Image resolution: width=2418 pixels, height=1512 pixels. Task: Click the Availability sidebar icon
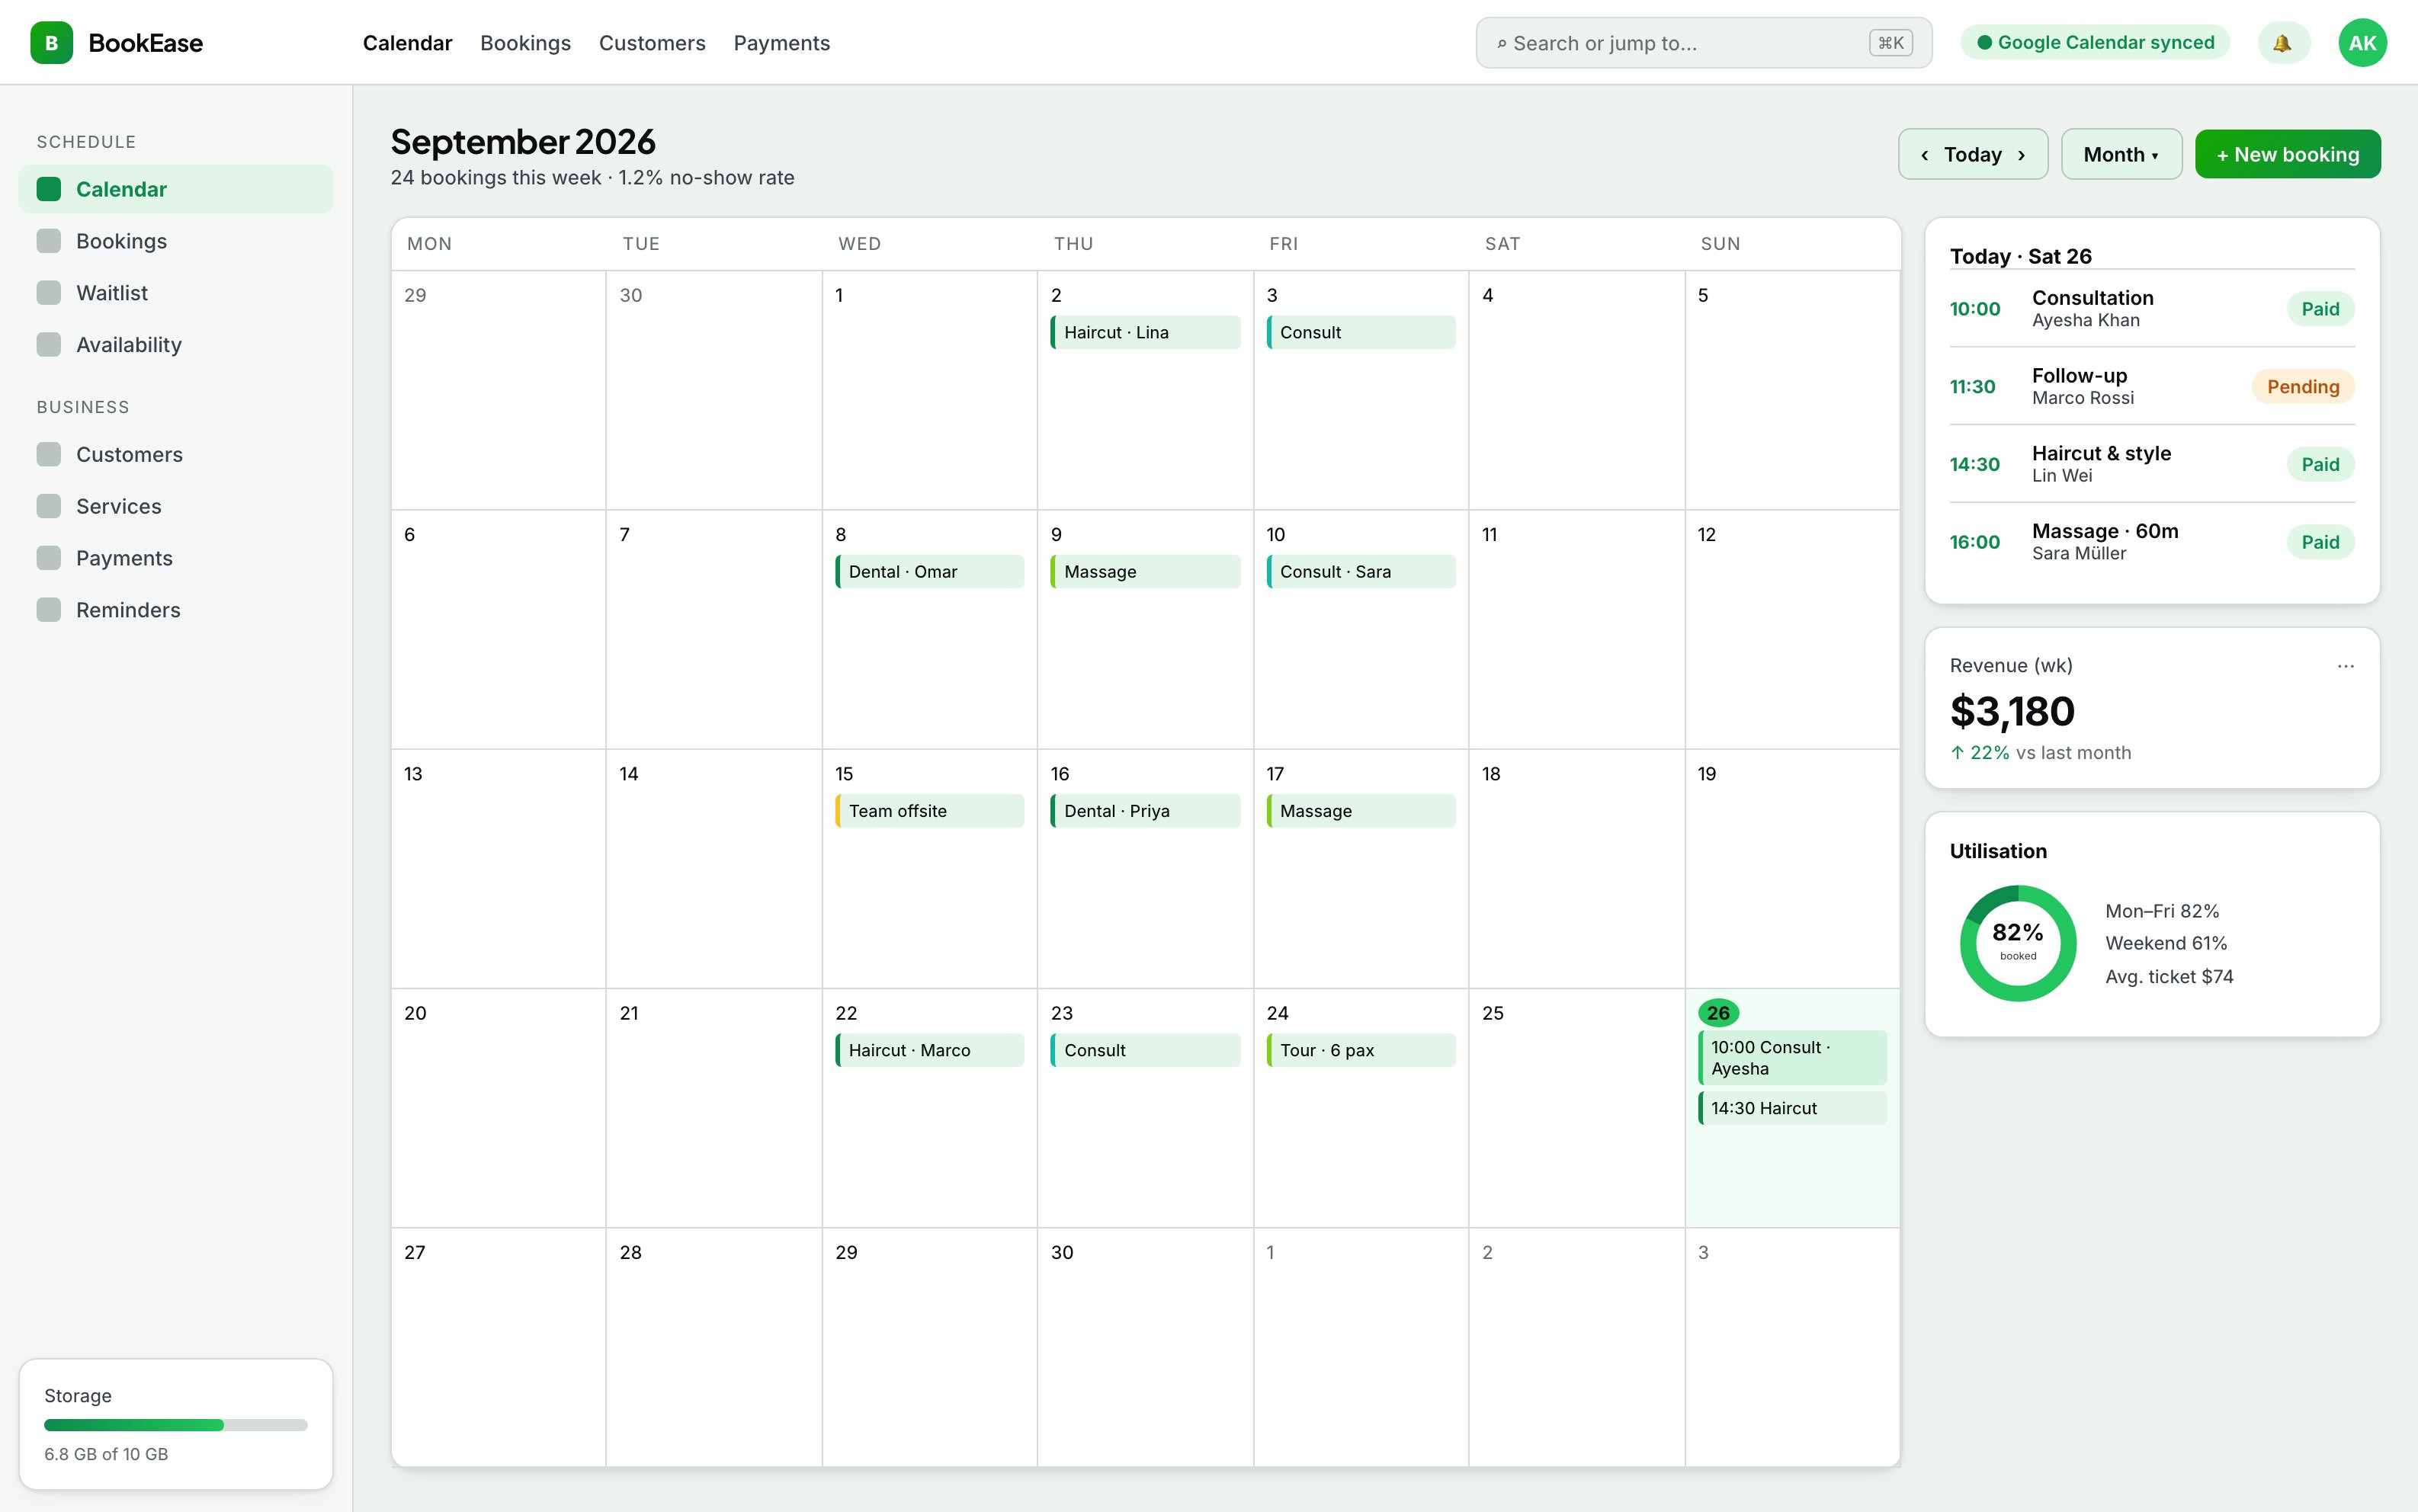(49, 345)
